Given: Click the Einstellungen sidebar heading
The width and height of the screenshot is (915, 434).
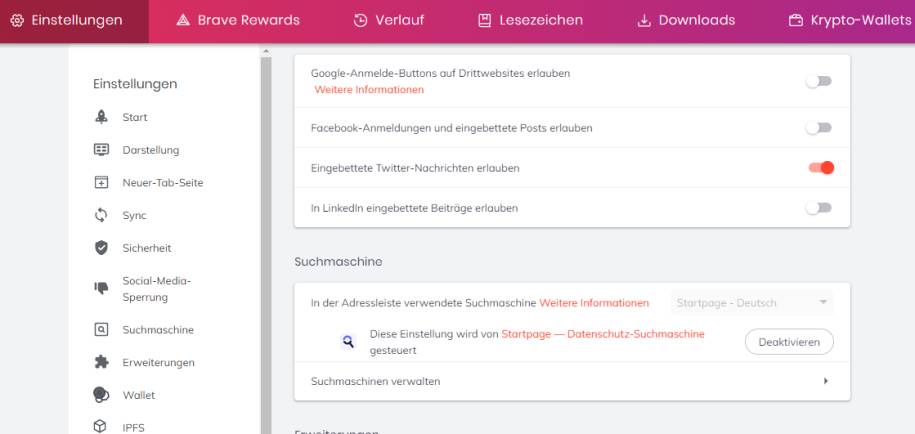Looking at the screenshot, I should pos(135,84).
